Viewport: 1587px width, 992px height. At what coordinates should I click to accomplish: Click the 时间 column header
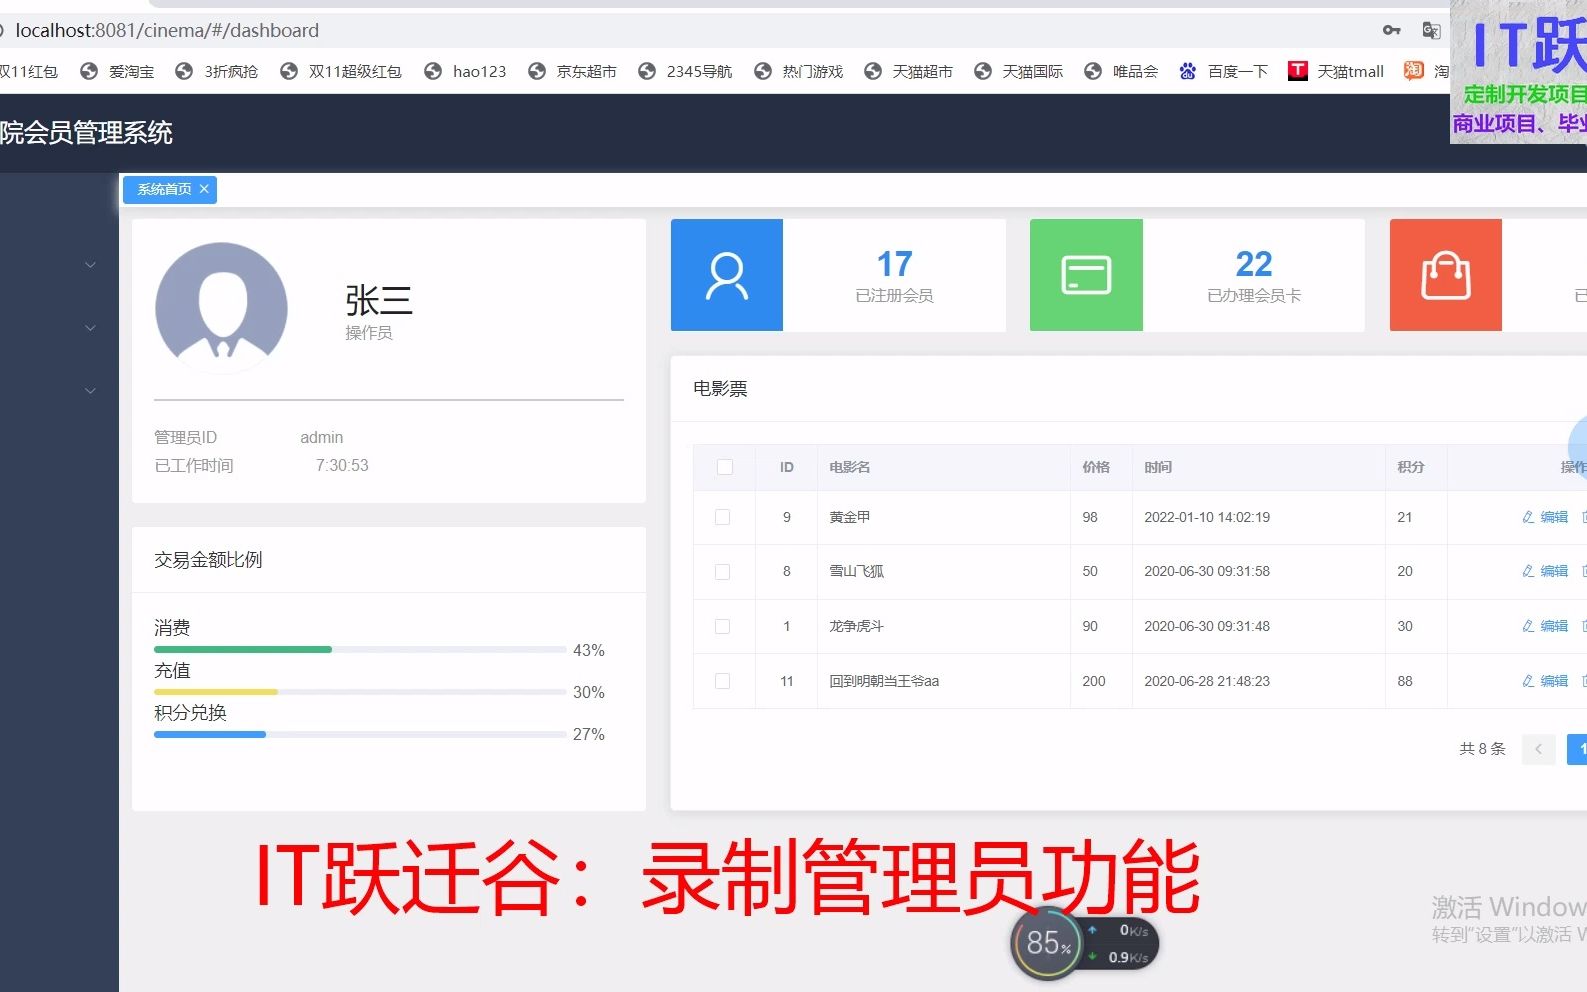(1158, 467)
